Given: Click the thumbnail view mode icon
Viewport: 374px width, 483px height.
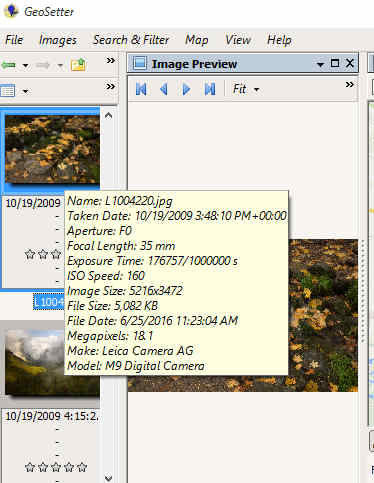Looking at the screenshot, I should pos(8,90).
